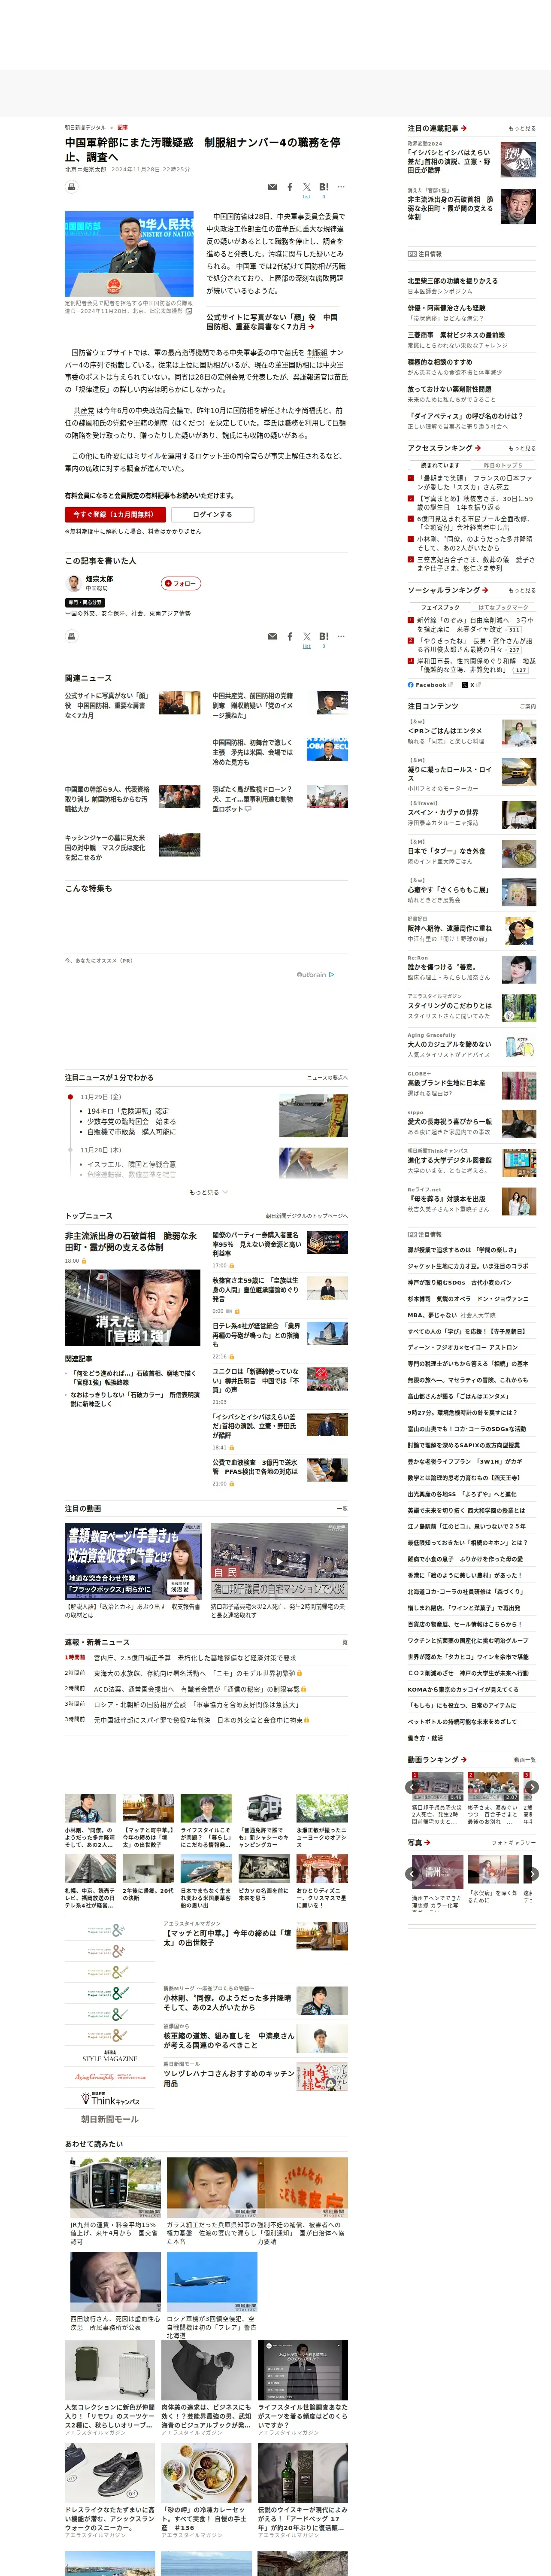Select the フェイスブック ranking tab

440,607
